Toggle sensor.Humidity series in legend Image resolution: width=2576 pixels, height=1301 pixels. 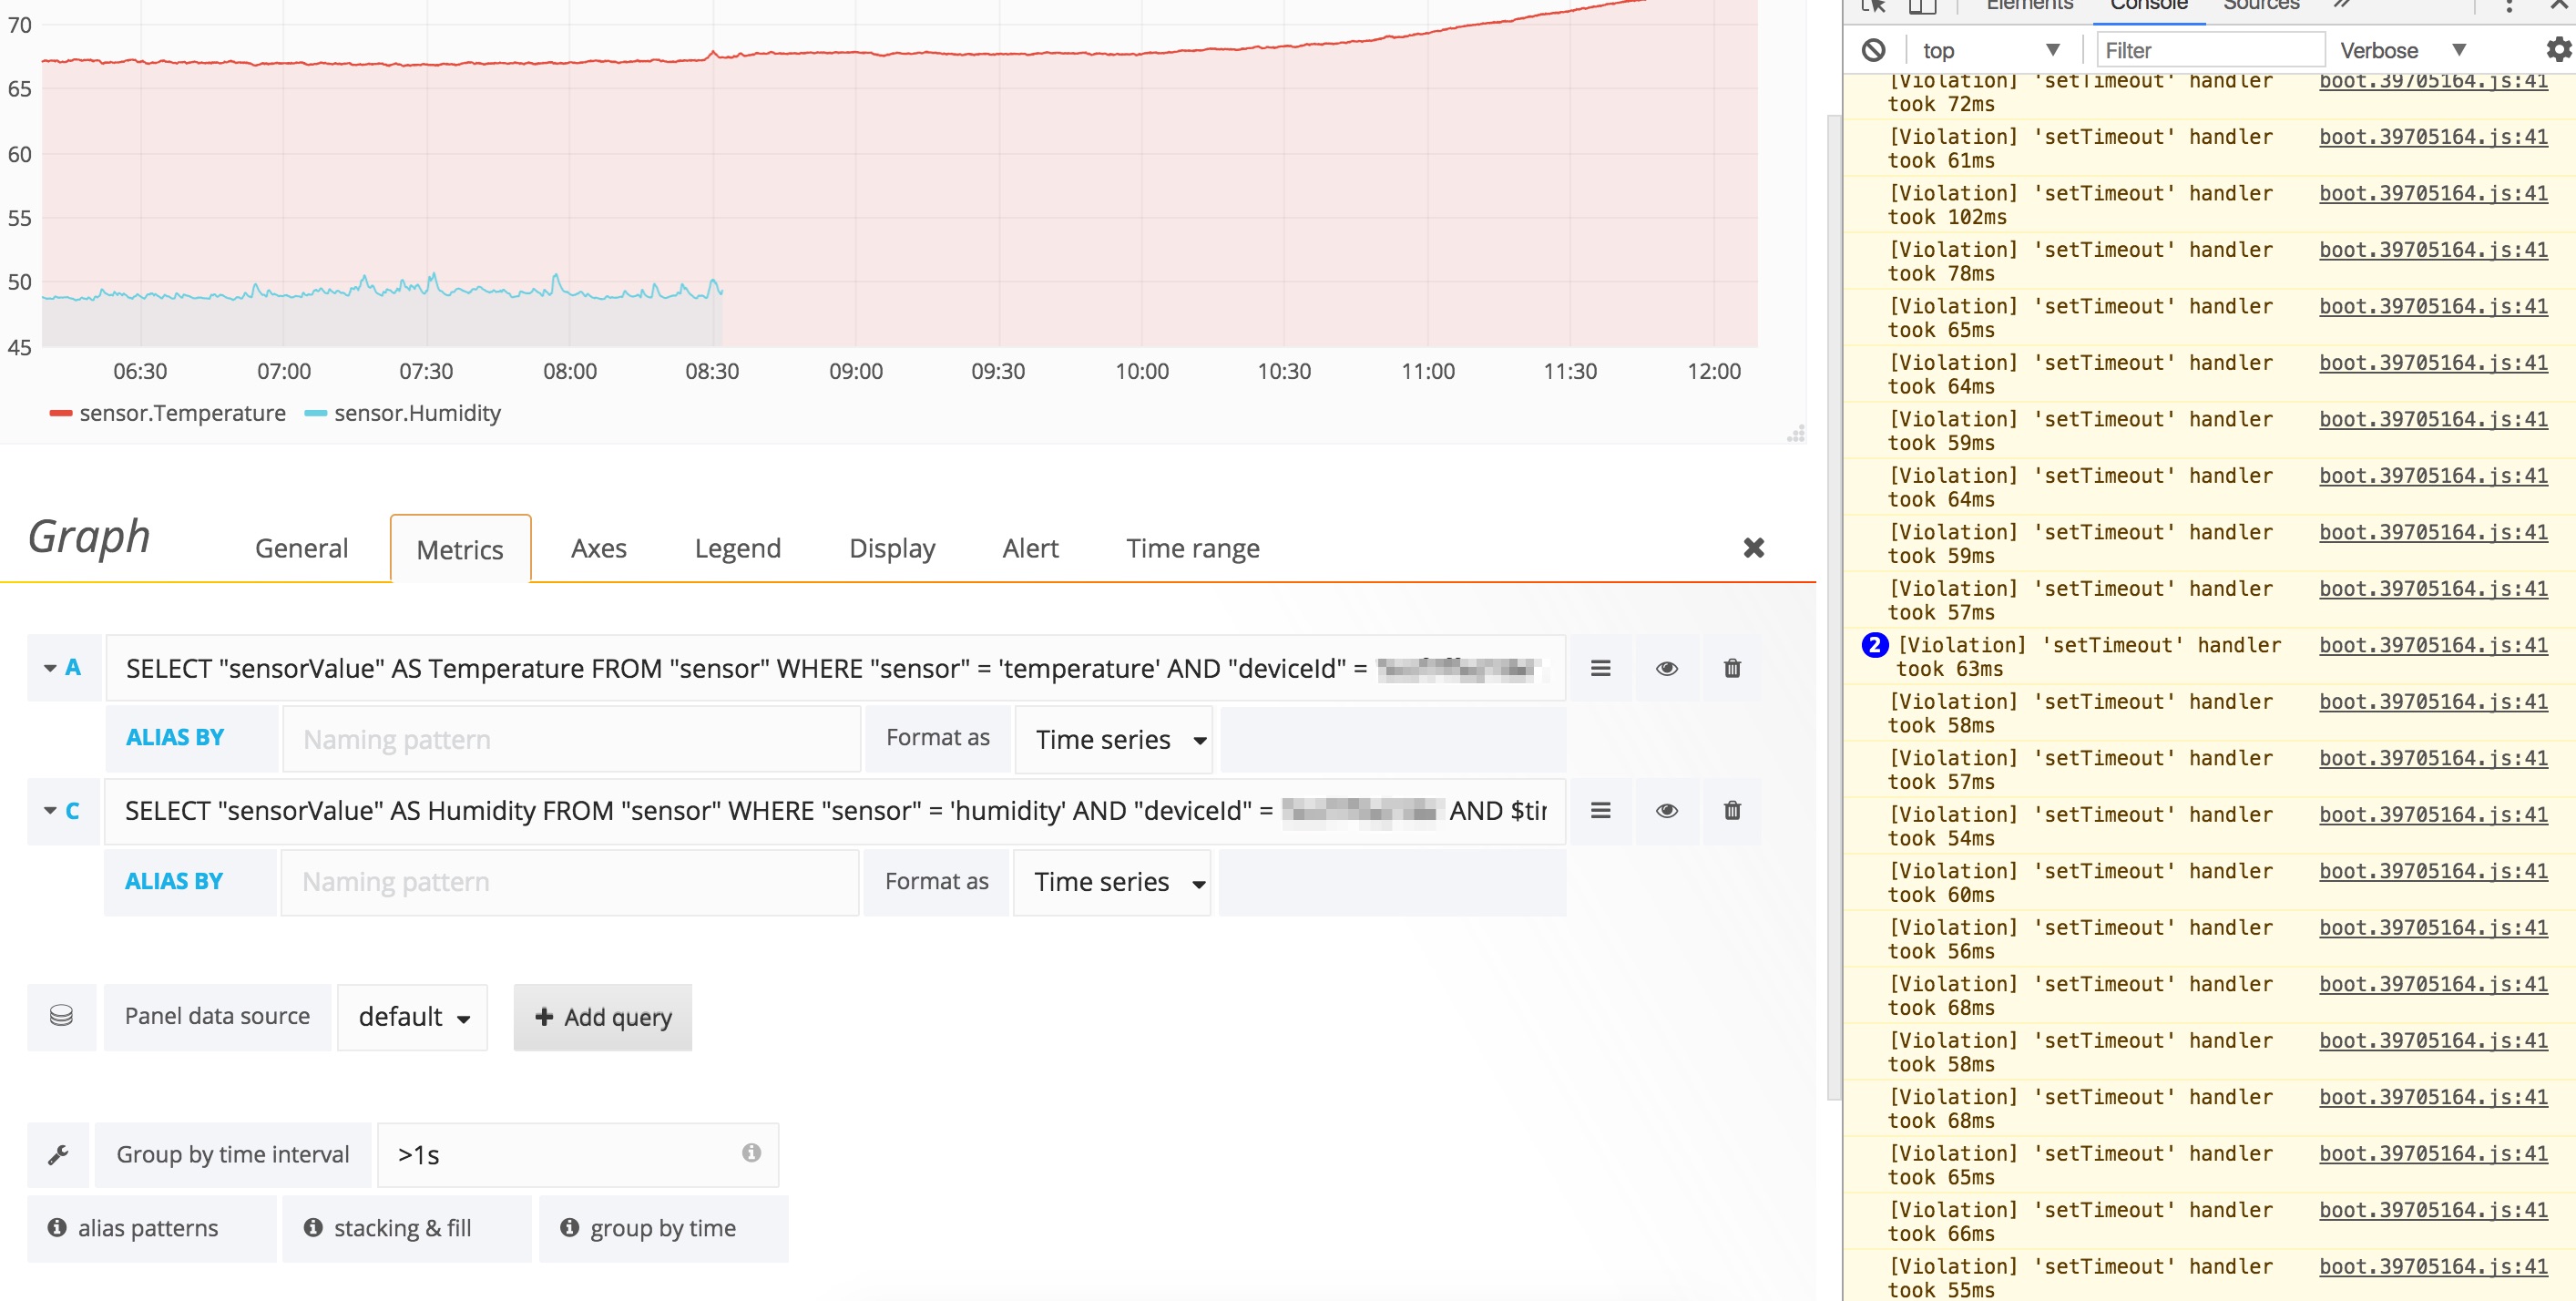[x=416, y=413]
